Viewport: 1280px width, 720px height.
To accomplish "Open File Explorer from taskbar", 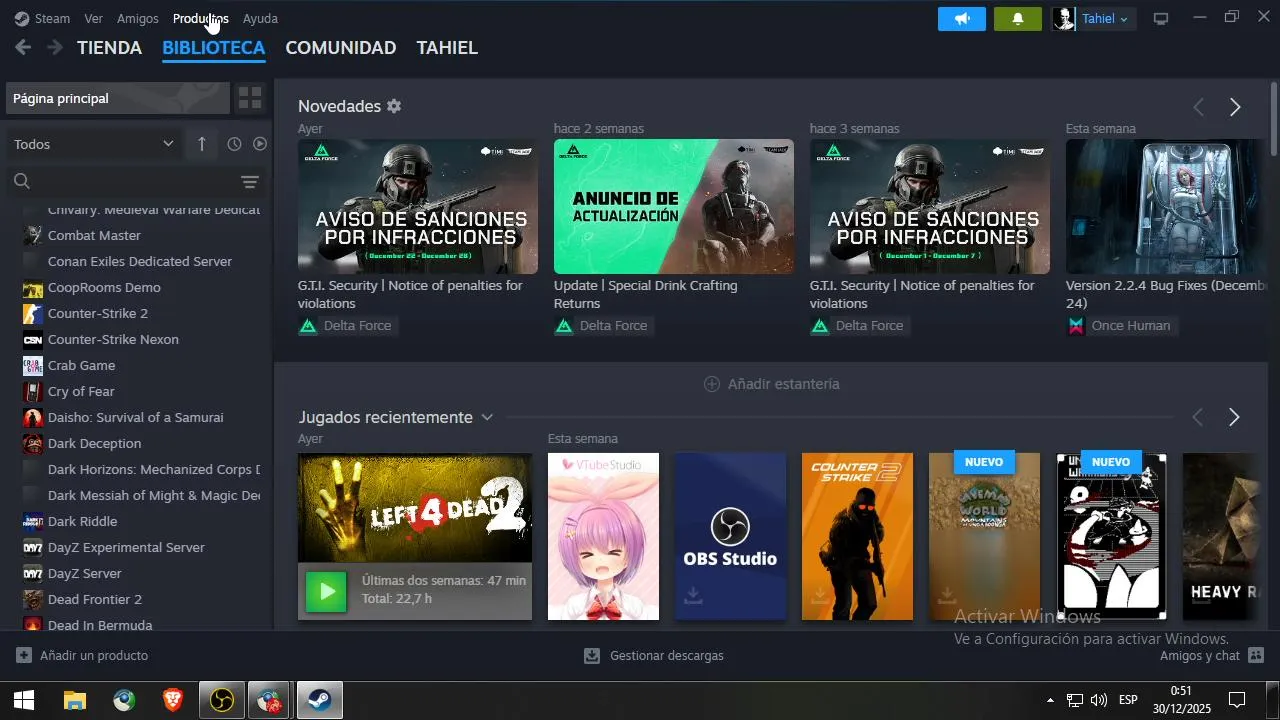I will (75, 700).
